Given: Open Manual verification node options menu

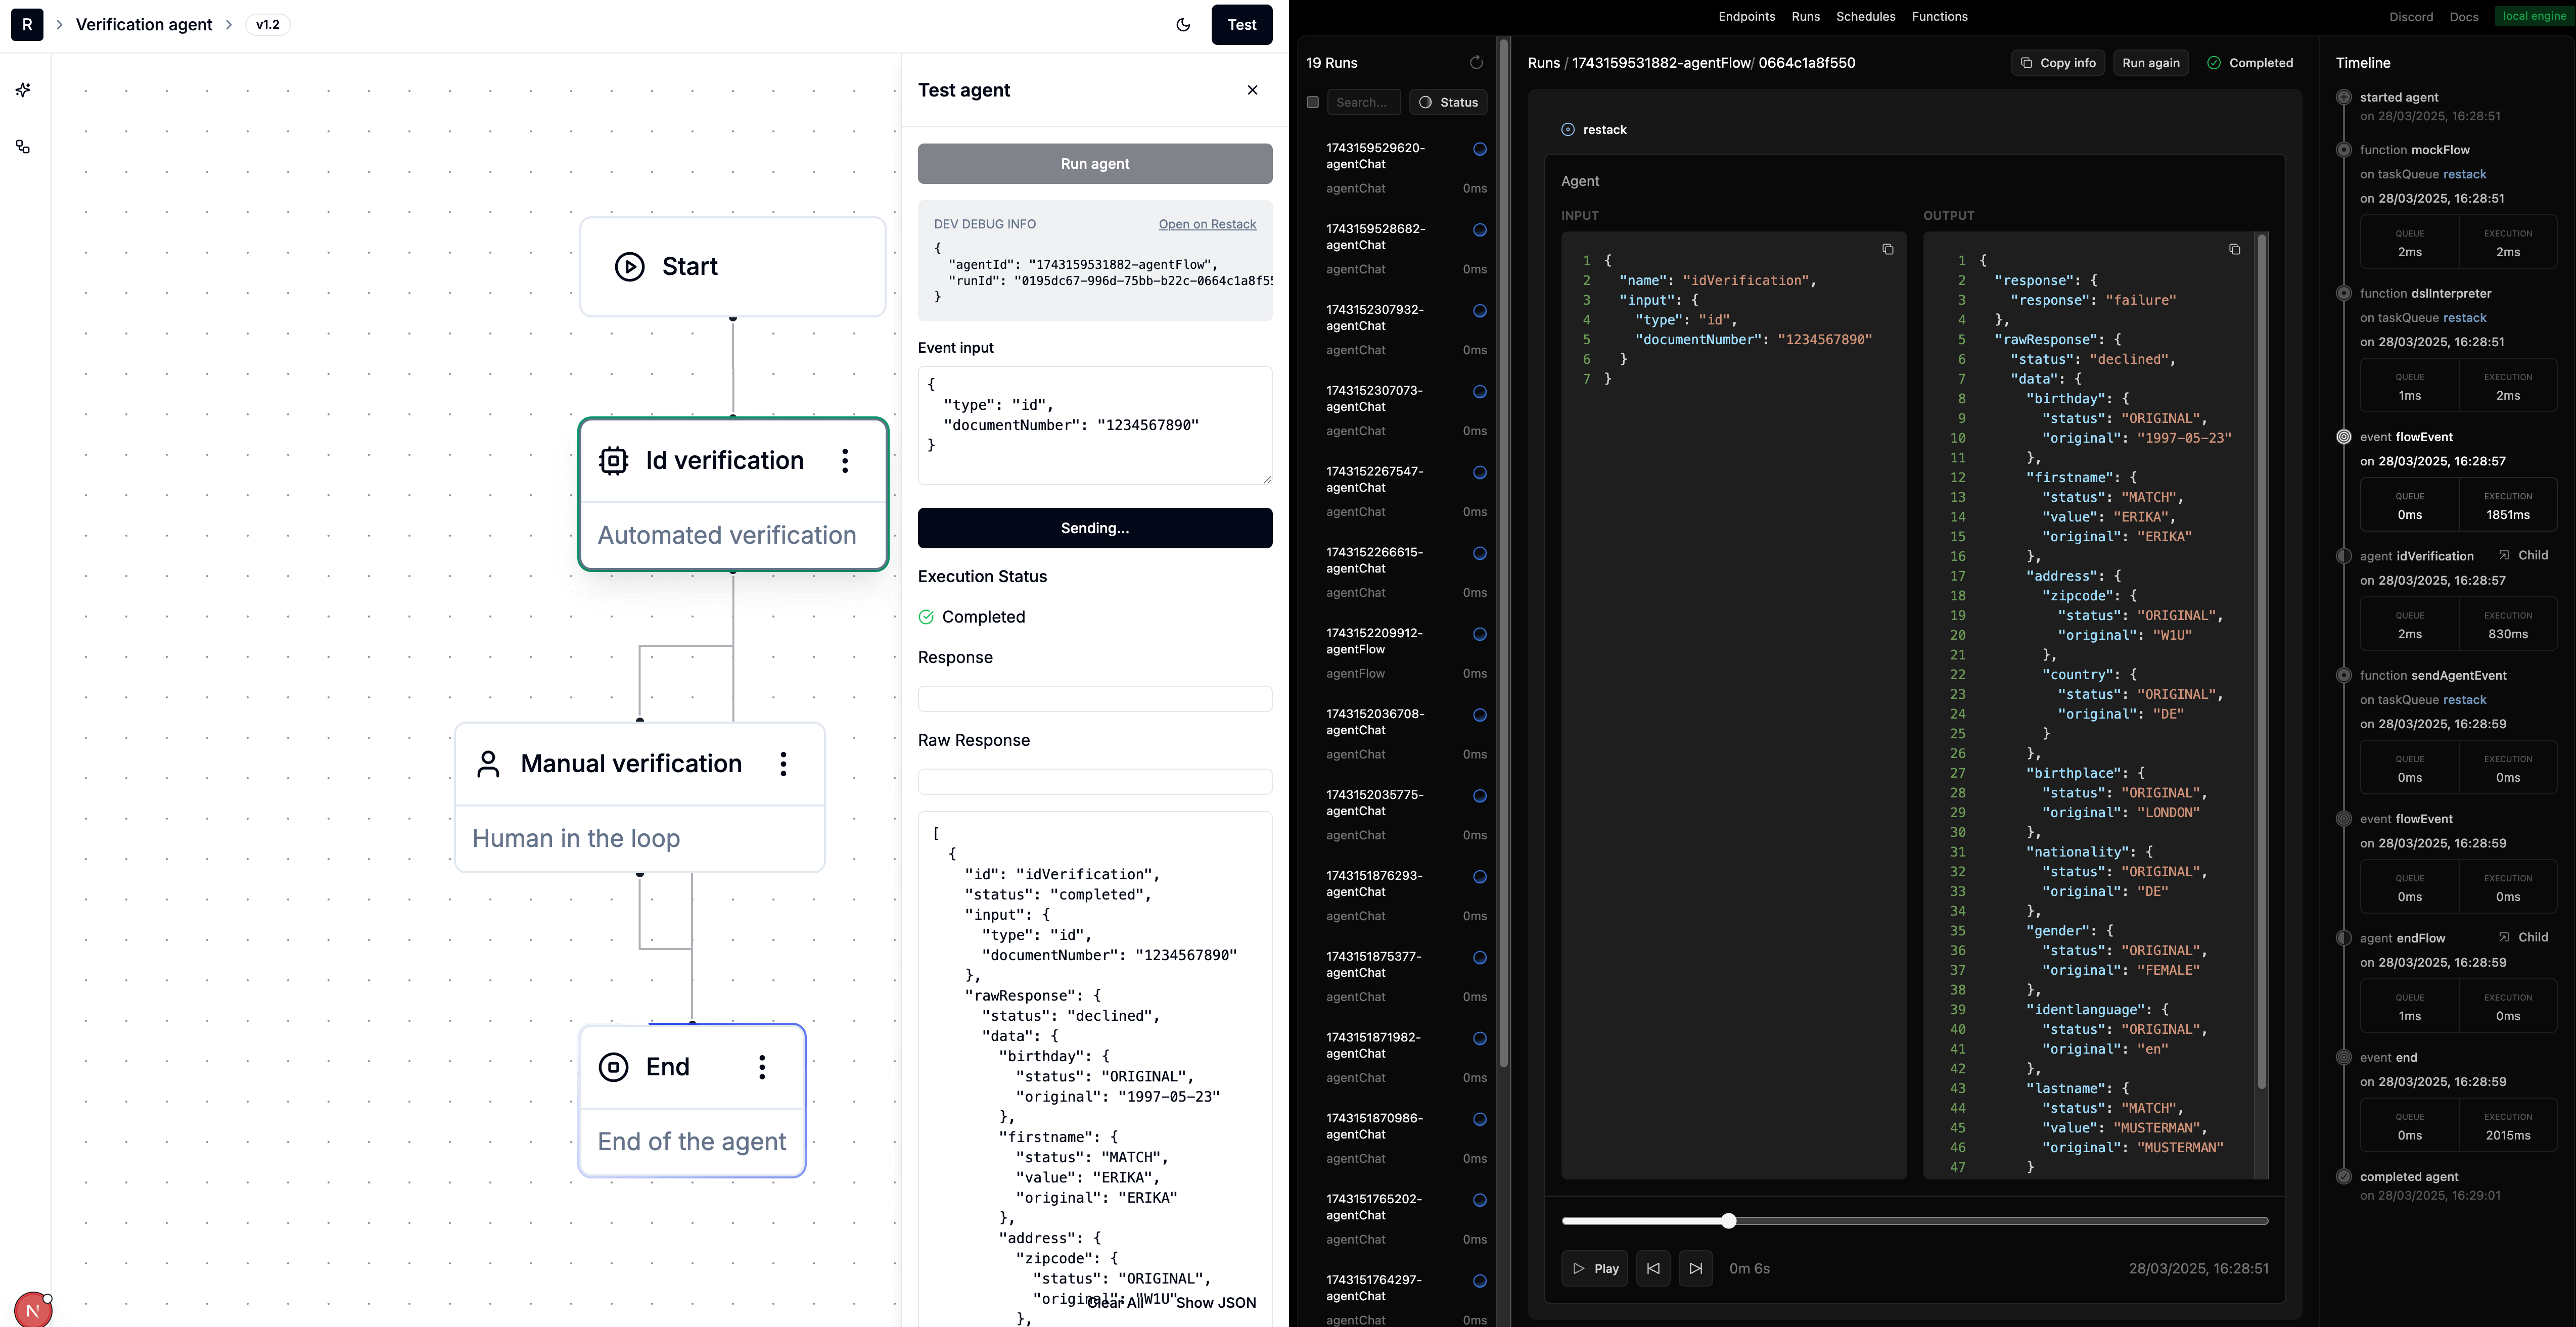Looking at the screenshot, I should pos(783,764).
